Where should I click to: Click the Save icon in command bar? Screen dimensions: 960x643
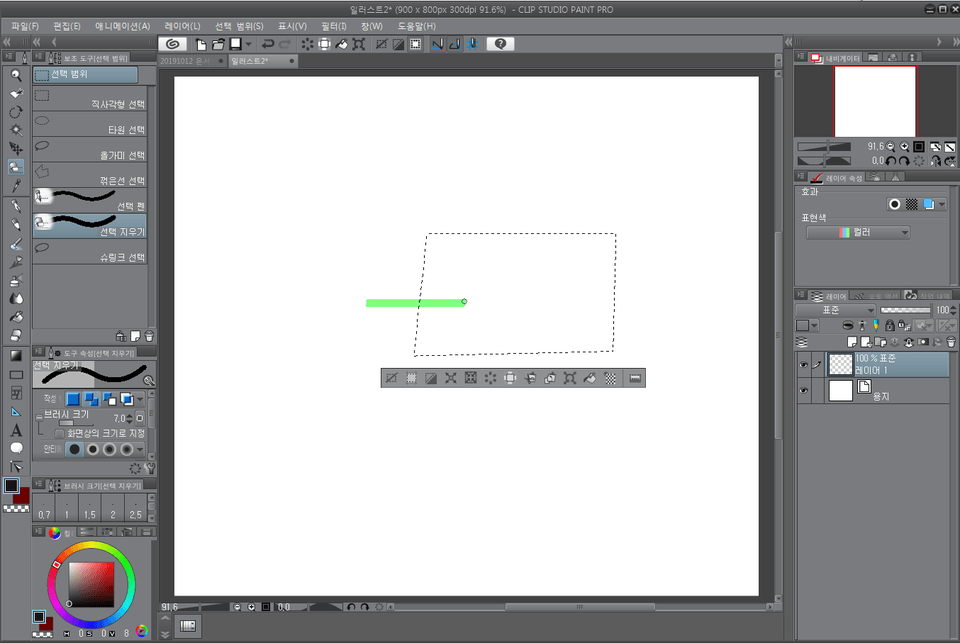(235, 44)
